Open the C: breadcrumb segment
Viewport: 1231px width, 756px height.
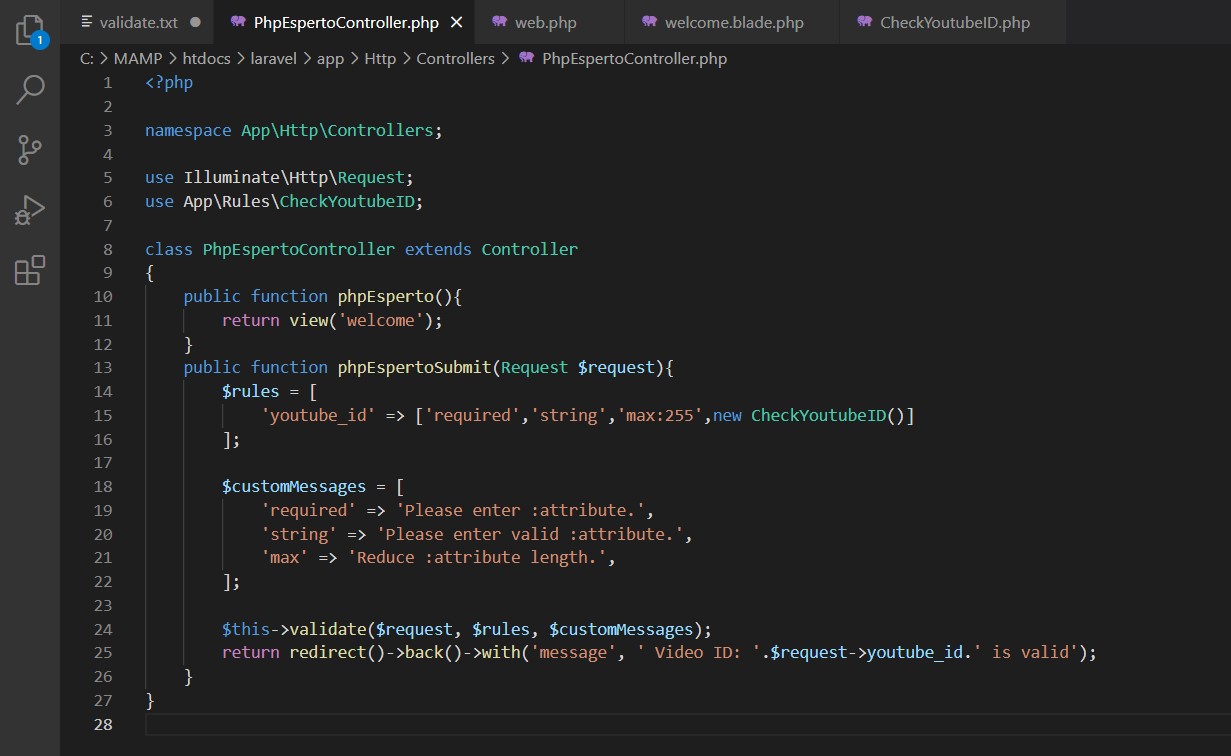click(x=87, y=58)
